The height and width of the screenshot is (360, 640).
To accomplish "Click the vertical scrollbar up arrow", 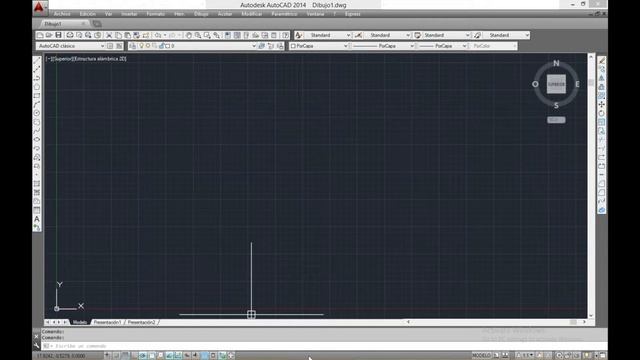I will [591, 56].
